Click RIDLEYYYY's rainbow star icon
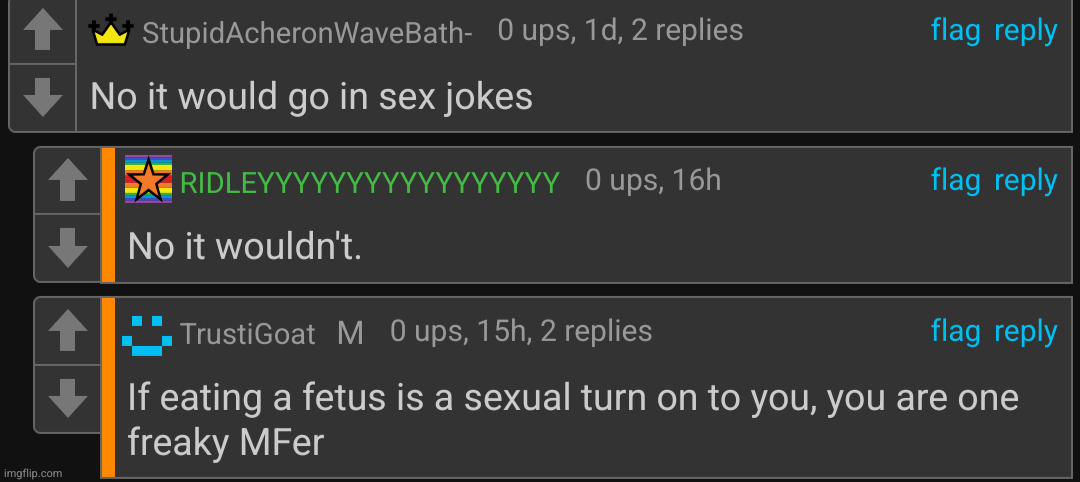Viewport: 1080px width, 482px height. [148, 180]
